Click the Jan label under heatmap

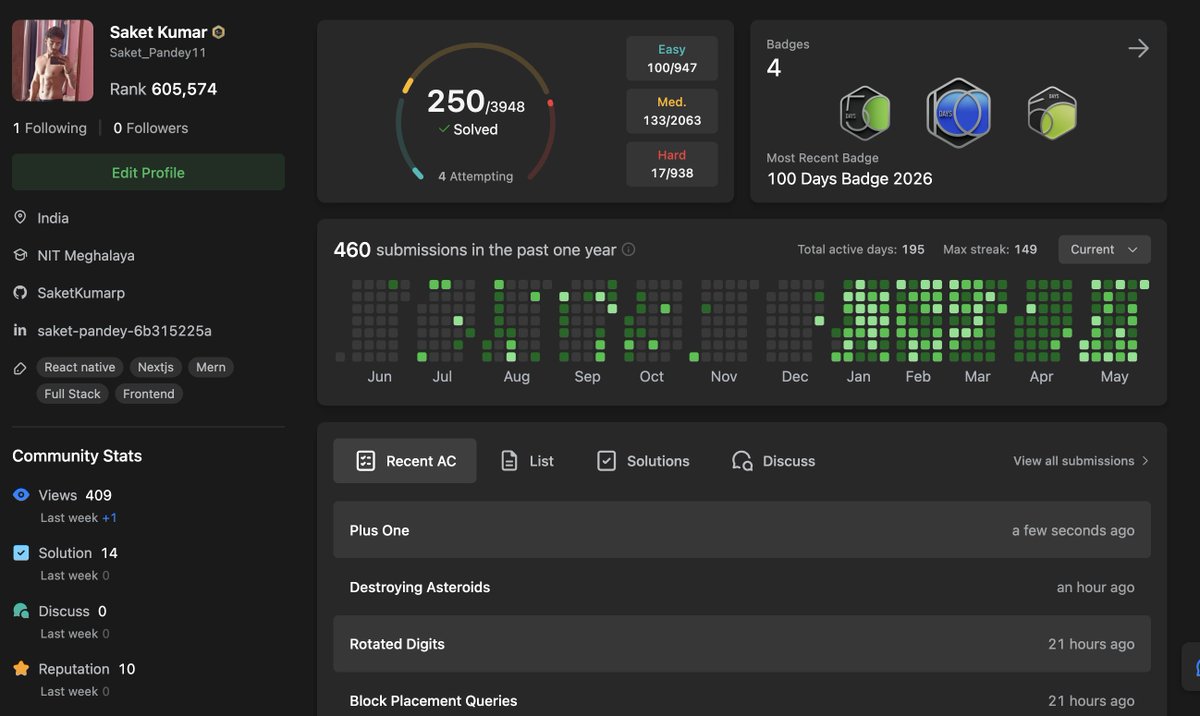pos(858,377)
